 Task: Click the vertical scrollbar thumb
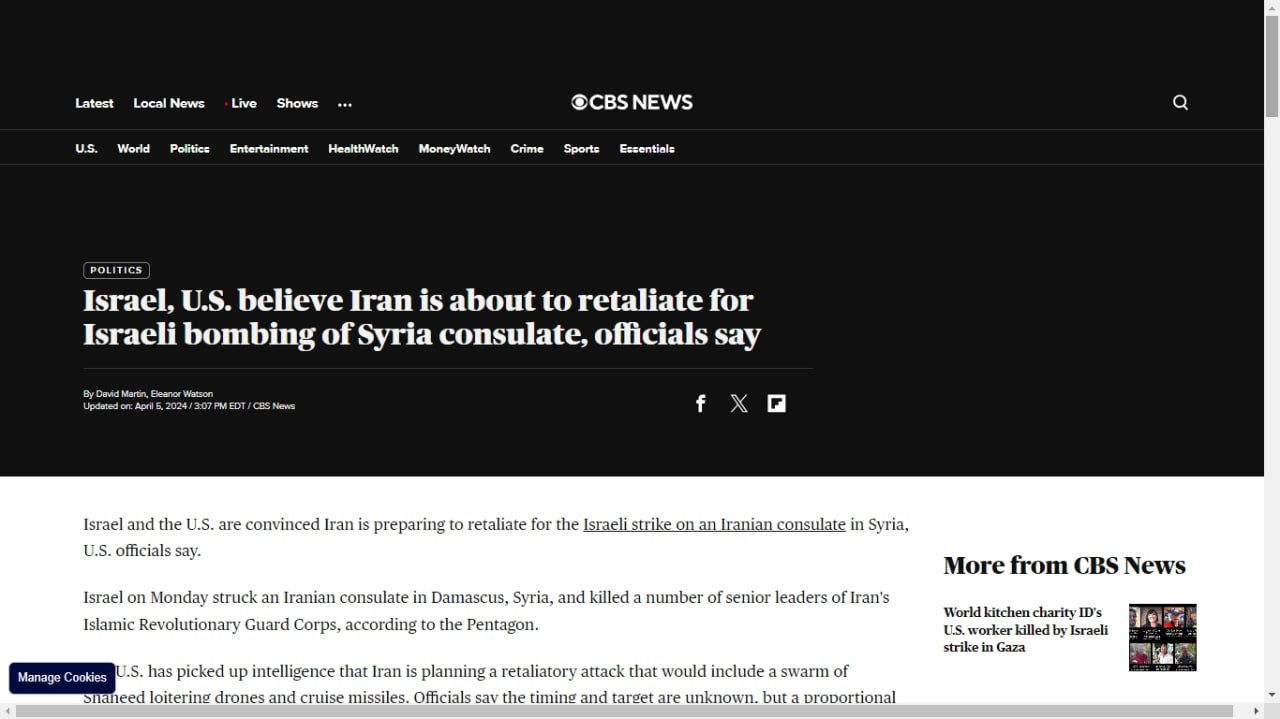pyautogui.click(x=1272, y=65)
